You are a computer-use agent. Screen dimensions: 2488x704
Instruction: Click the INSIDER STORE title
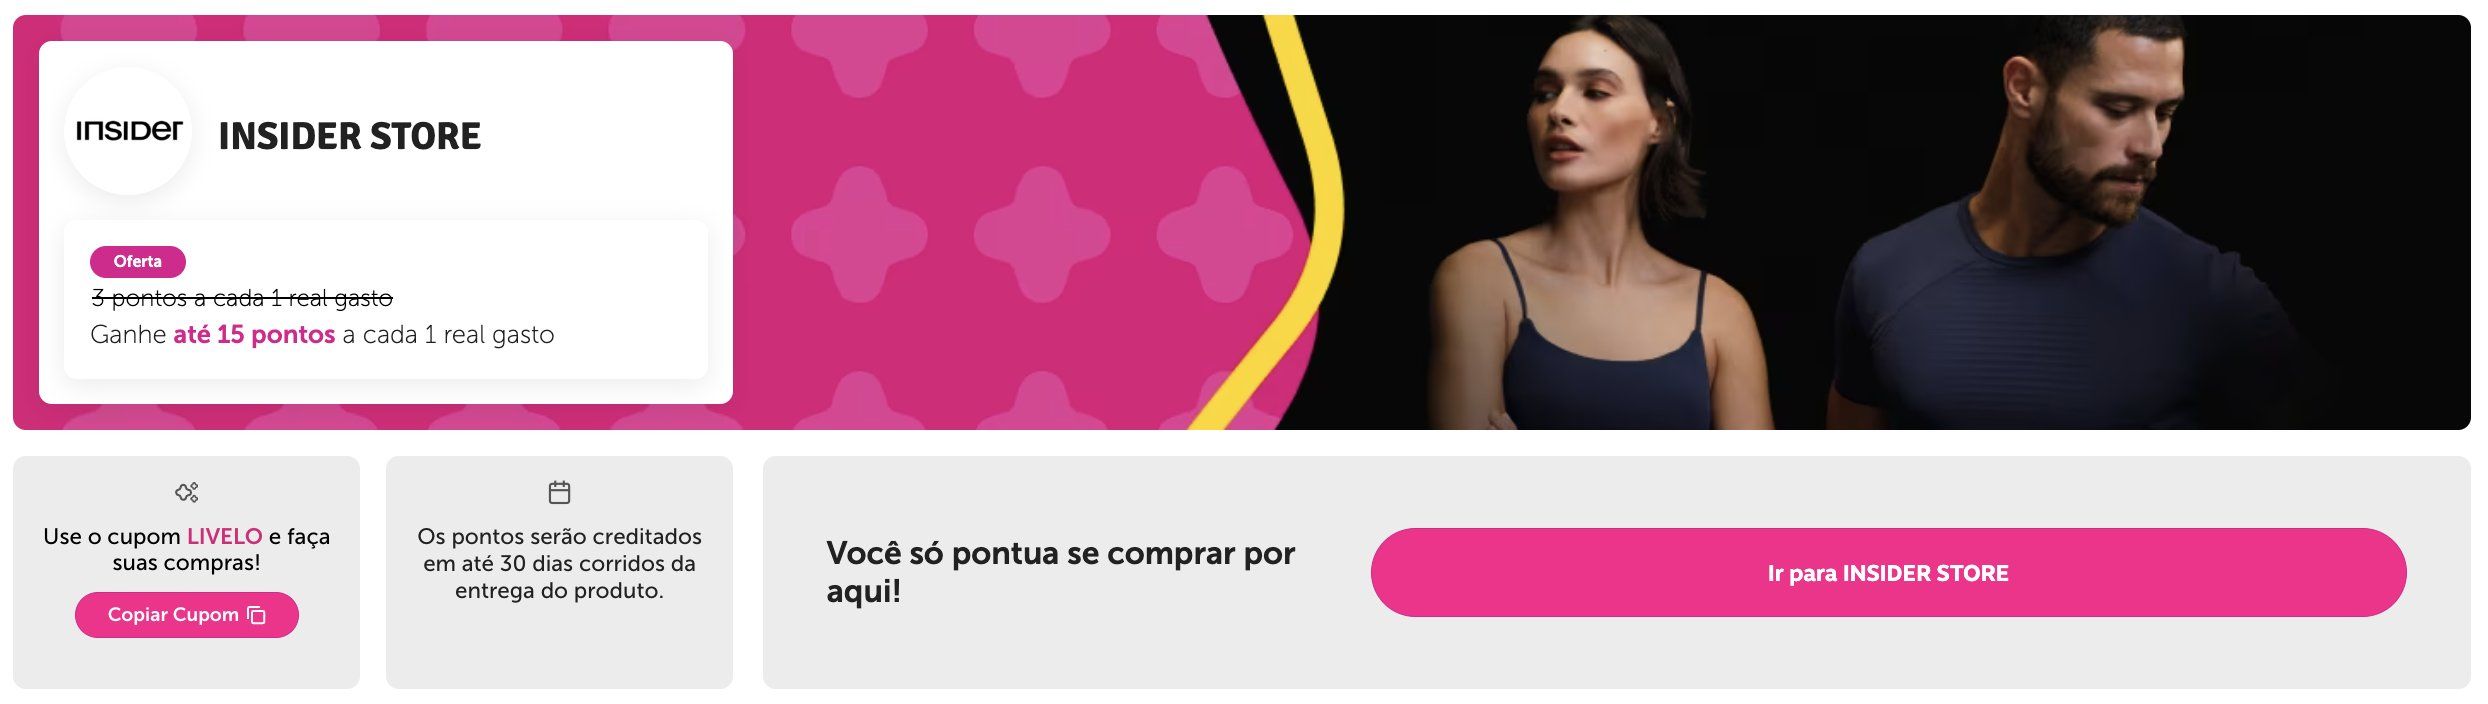coord(350,136)
